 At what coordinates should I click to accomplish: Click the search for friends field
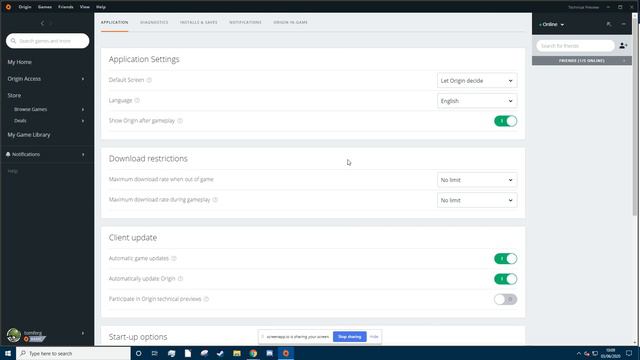576,46
